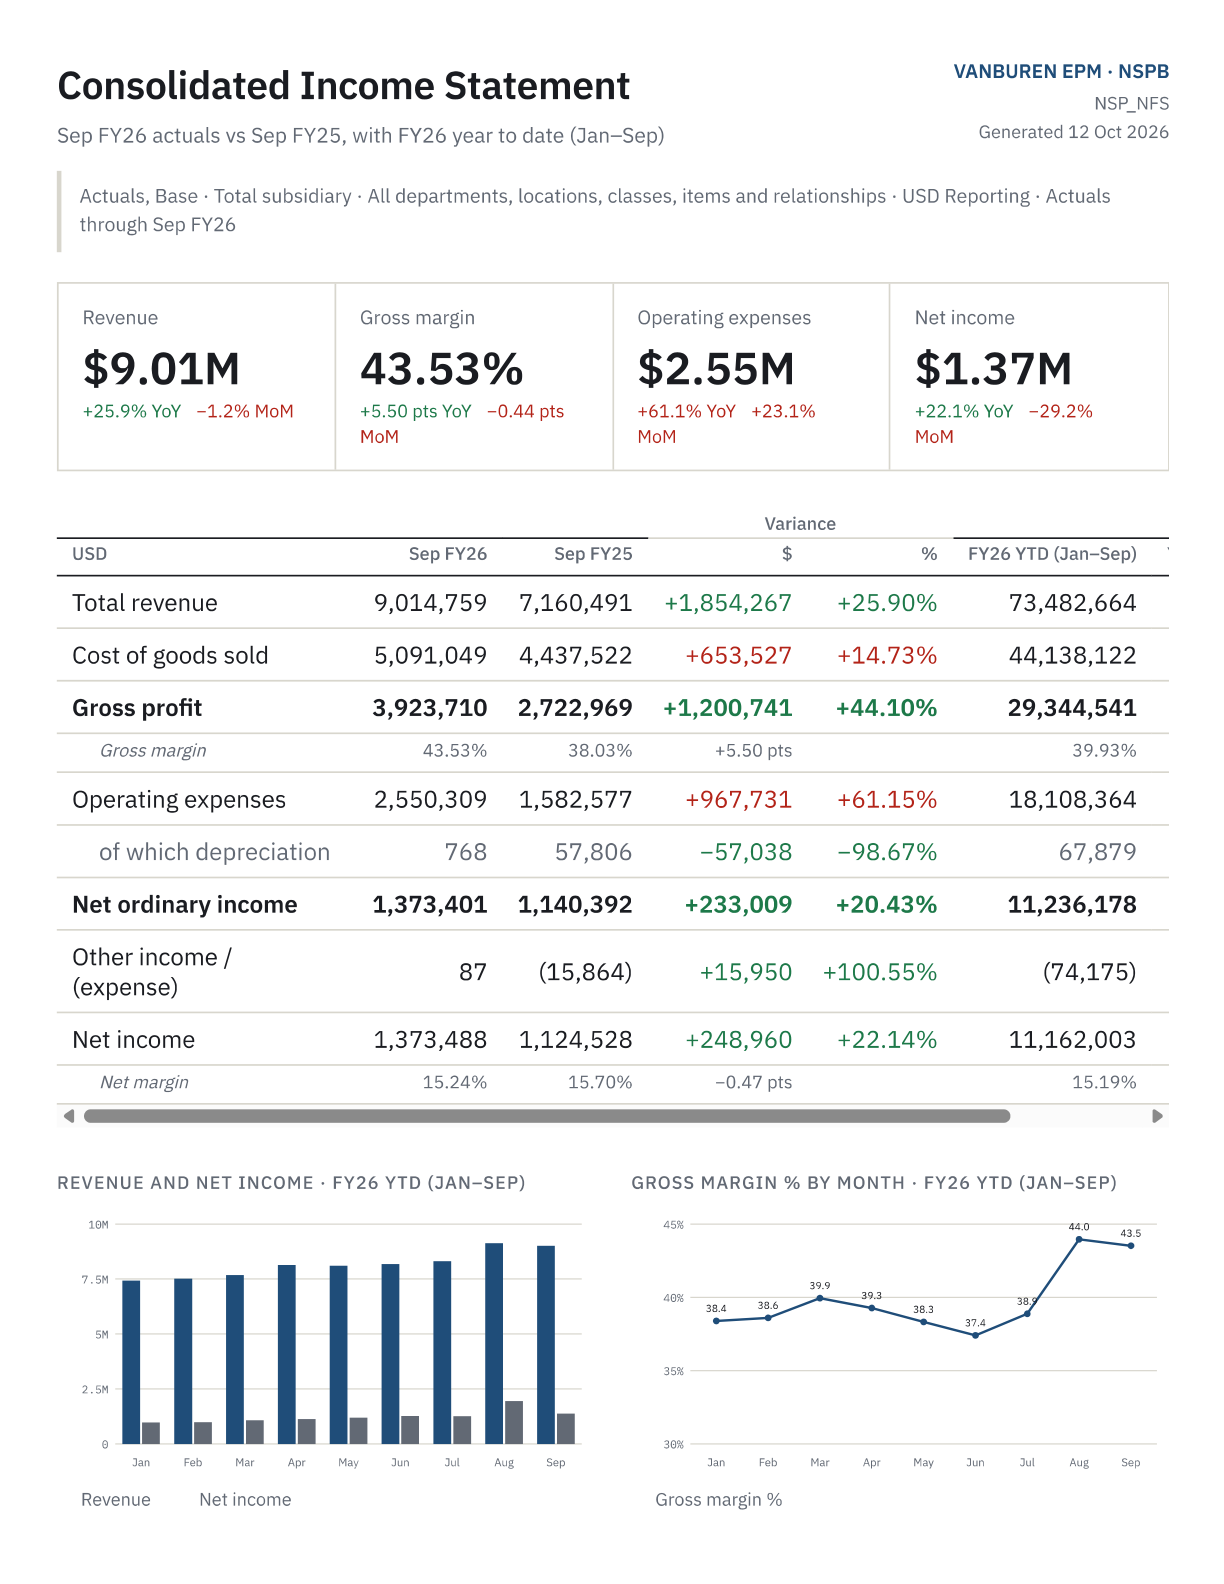Select the Revenue KPI card
This screenshot has height=1584, width=1224.
point(196,376)
